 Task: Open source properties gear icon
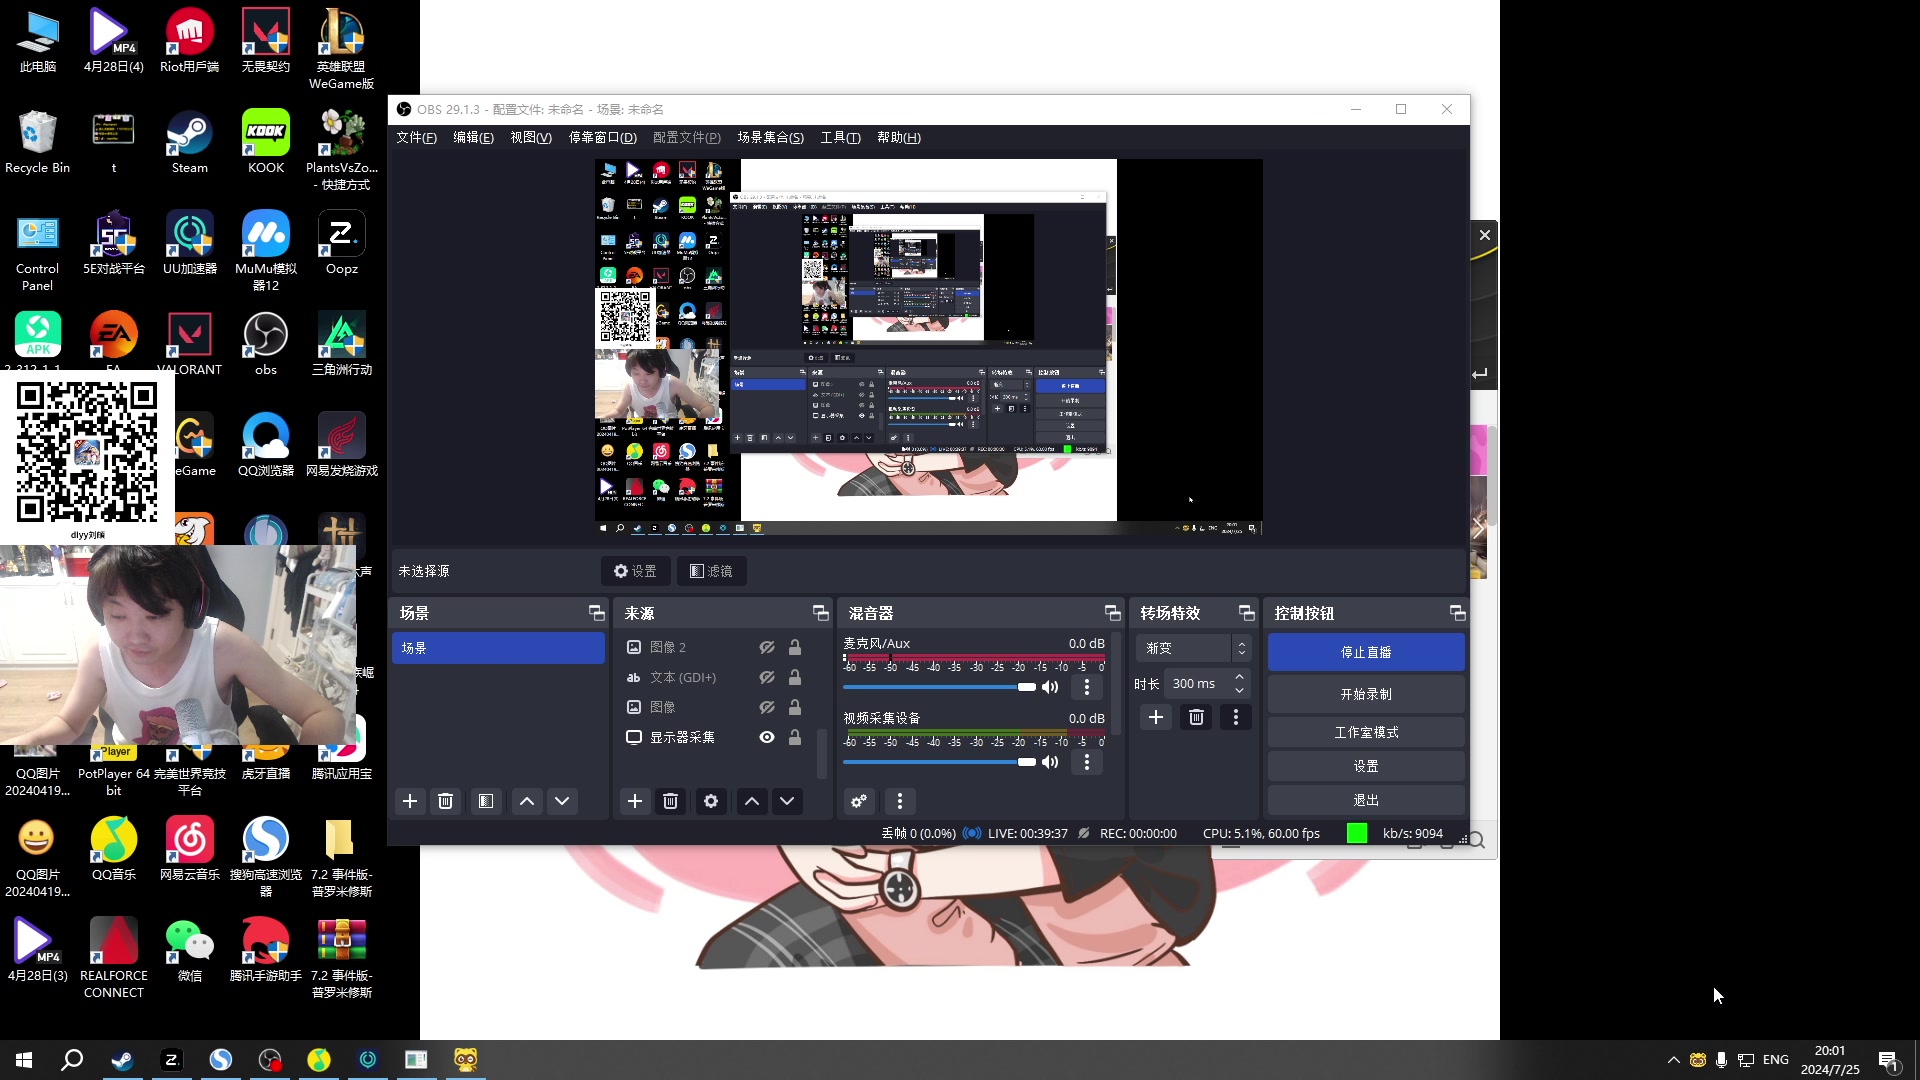pos(710,801)
